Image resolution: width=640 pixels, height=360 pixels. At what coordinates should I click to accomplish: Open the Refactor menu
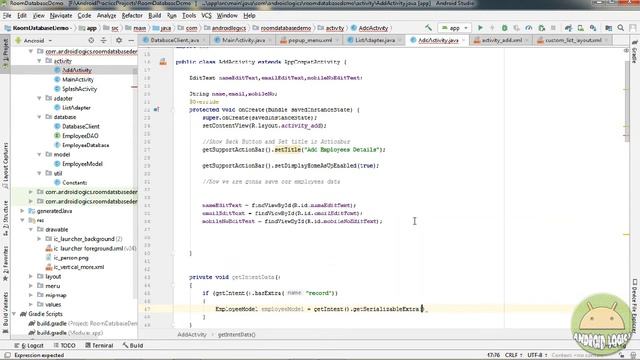coord(132,16)
